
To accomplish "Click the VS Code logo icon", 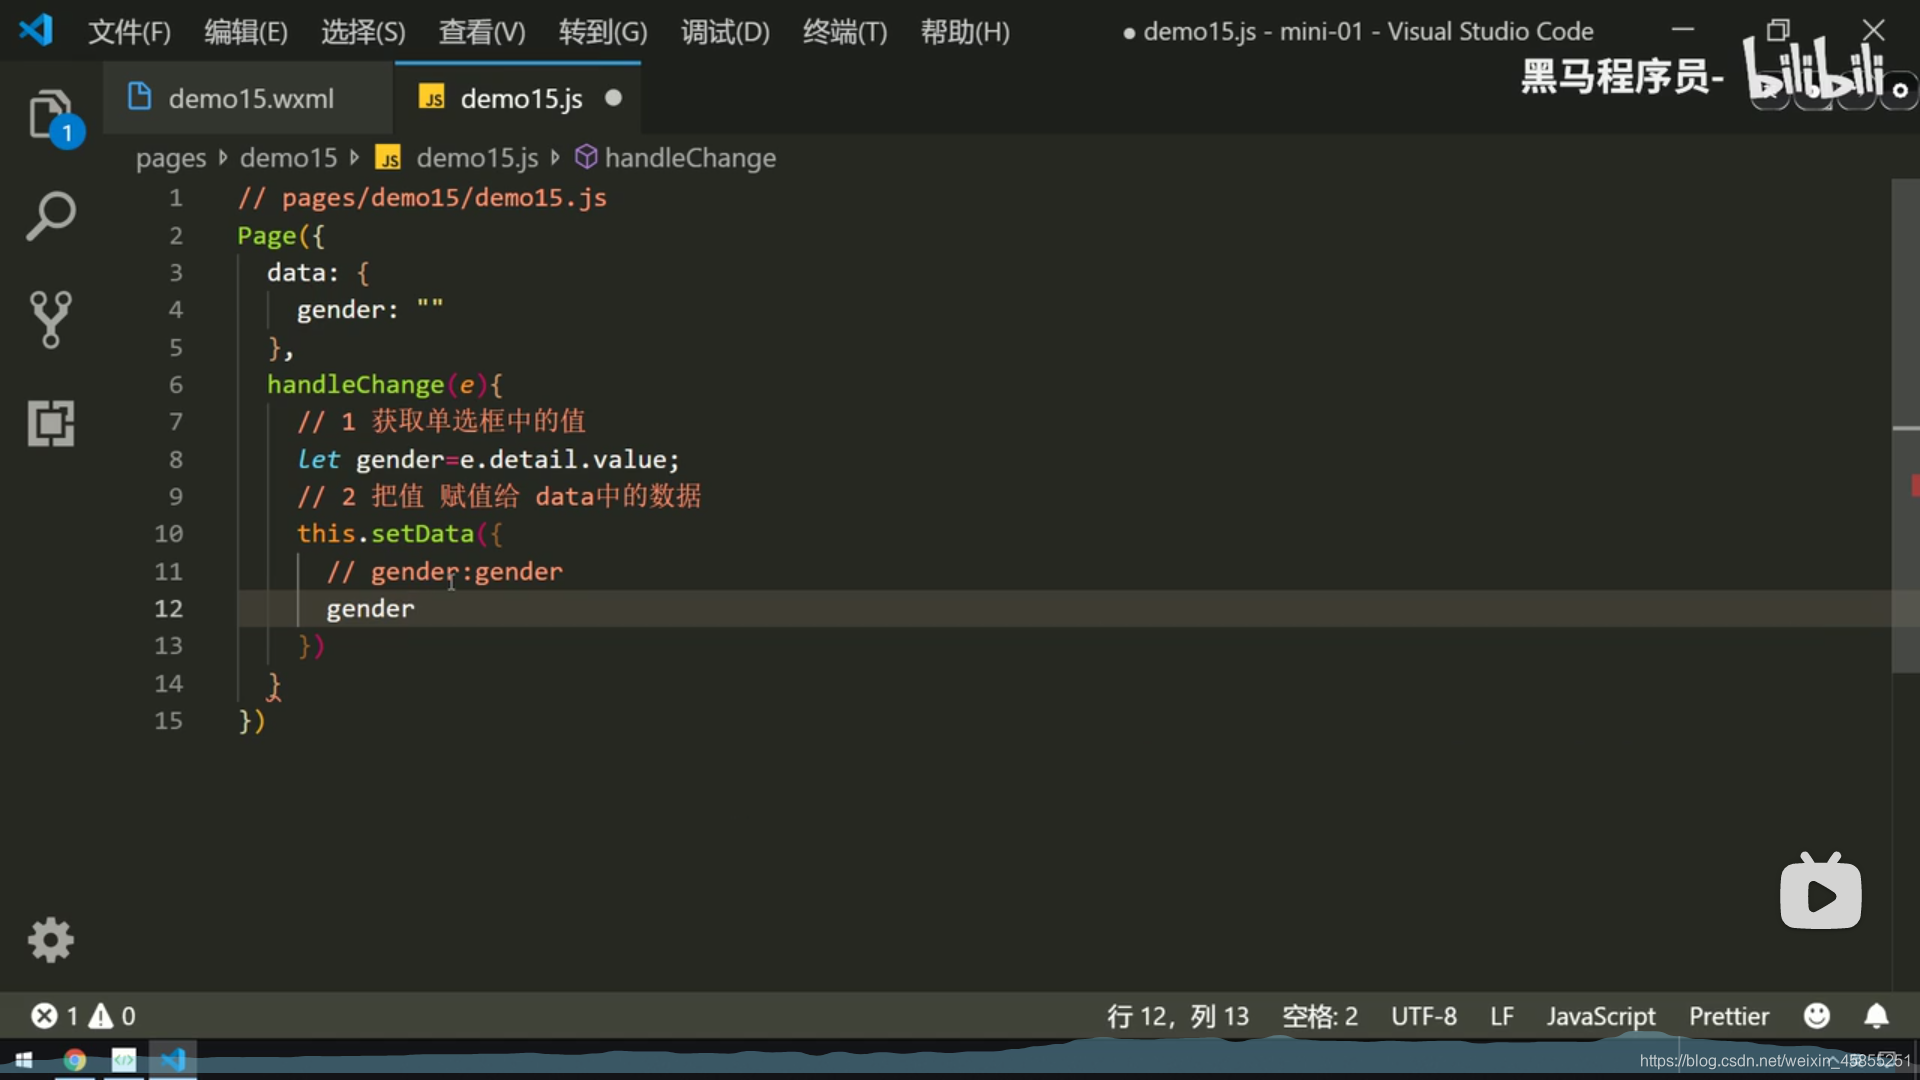I will (36, 30).
